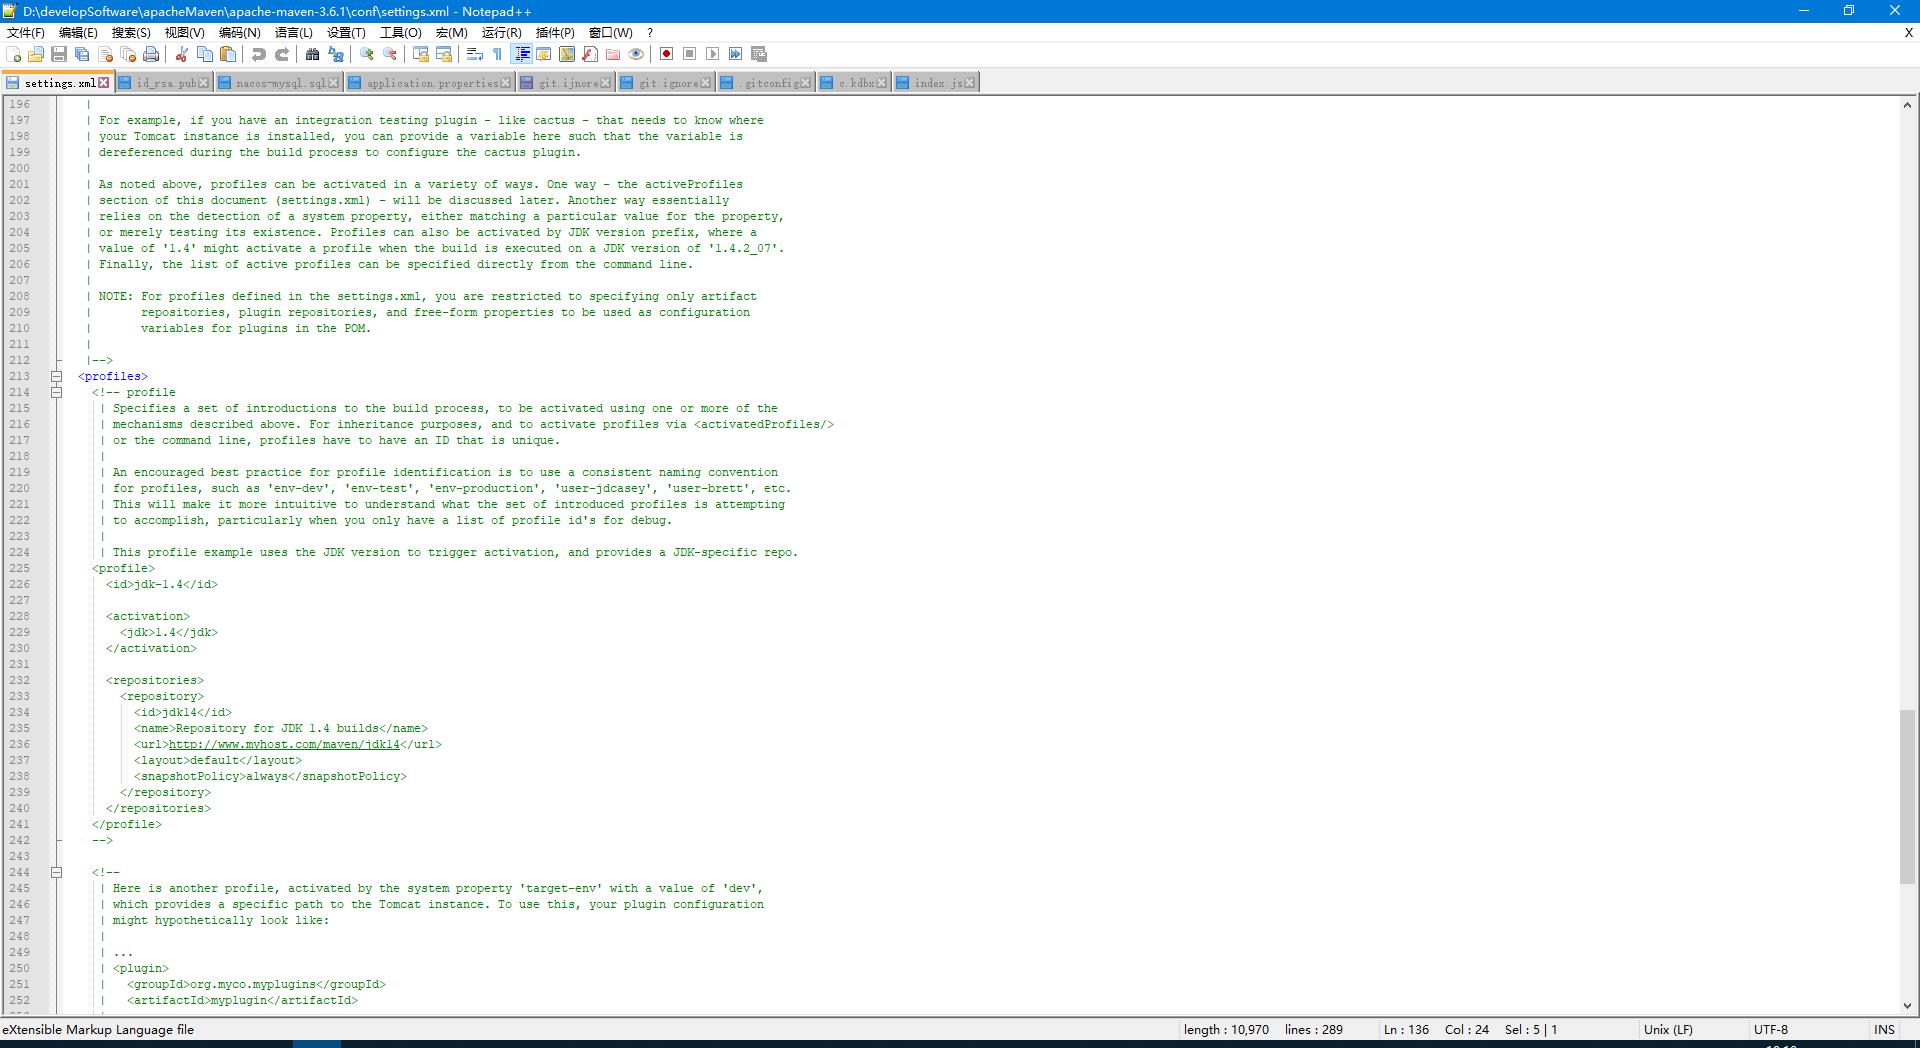1920x1048 pixels.
Task: Open the Function List panel icon
Action: [590, 54]
